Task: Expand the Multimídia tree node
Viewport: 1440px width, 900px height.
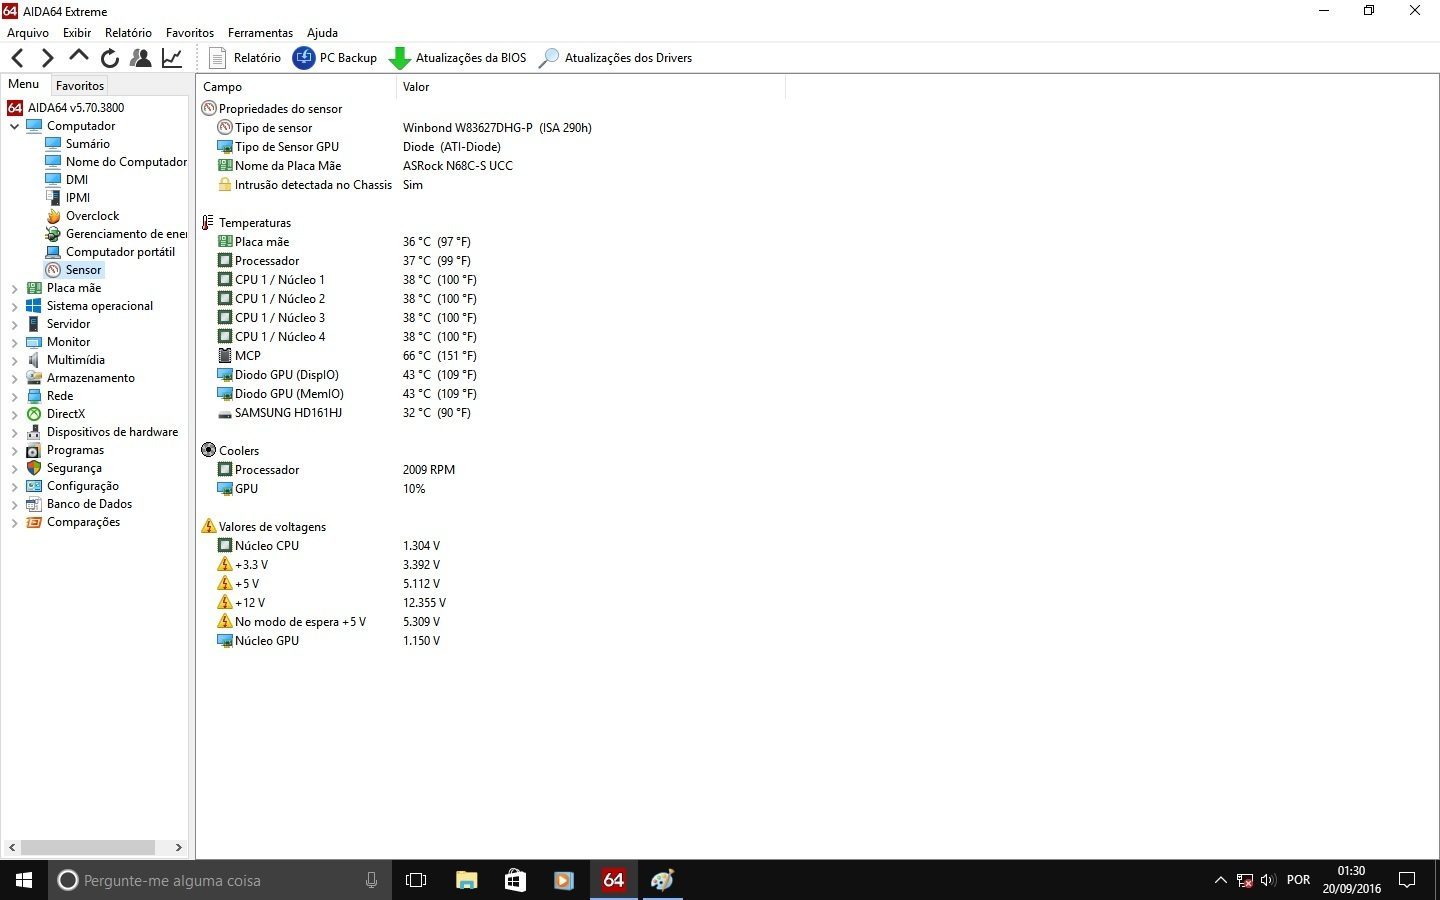Action: tap(14, 360)
